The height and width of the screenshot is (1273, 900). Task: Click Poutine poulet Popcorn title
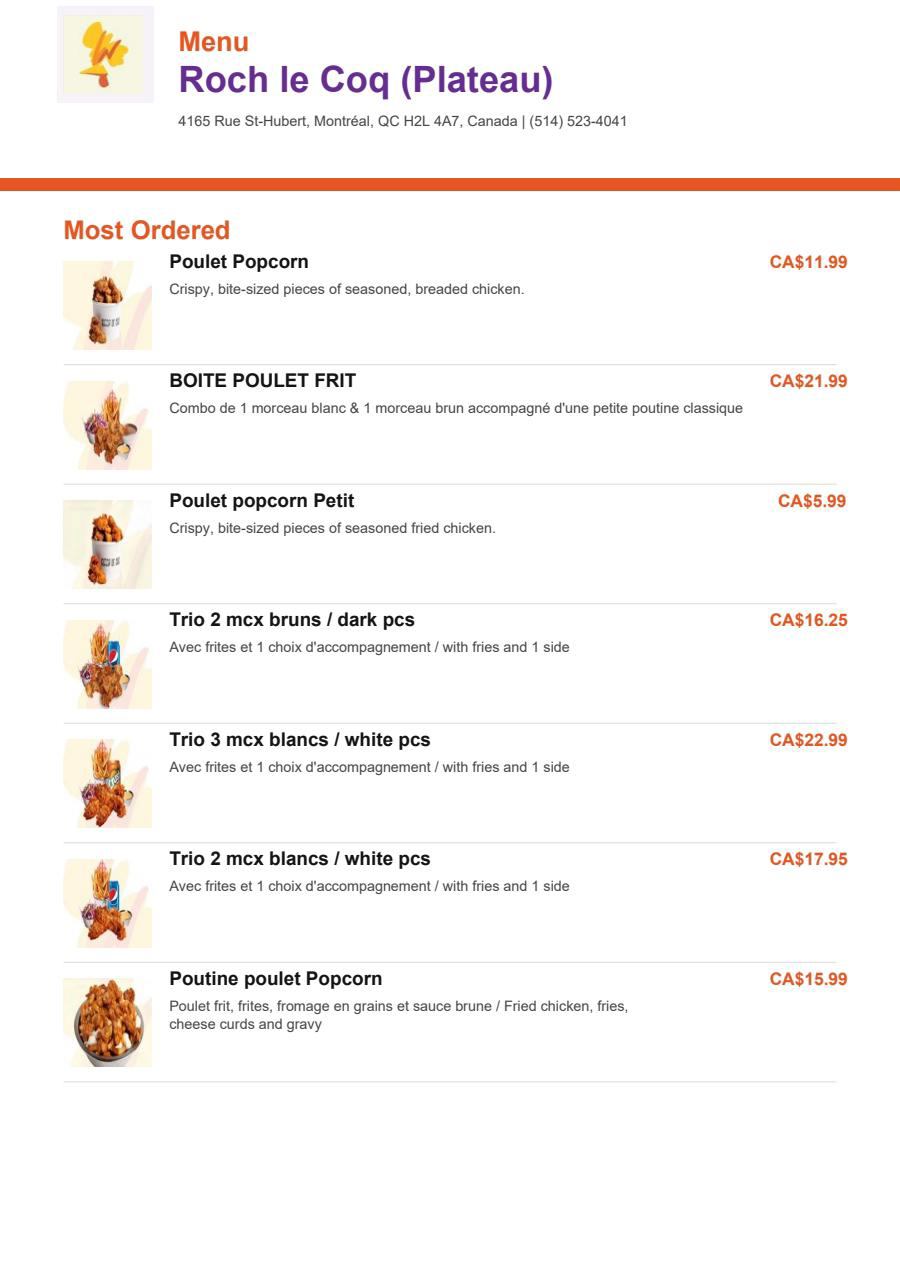(x=276, y=979)
